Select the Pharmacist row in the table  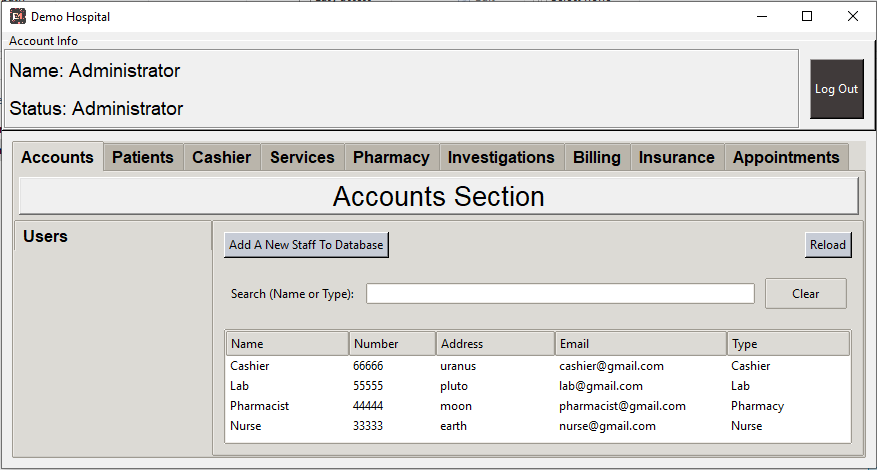pyautogui.click(x=537, y=406)
